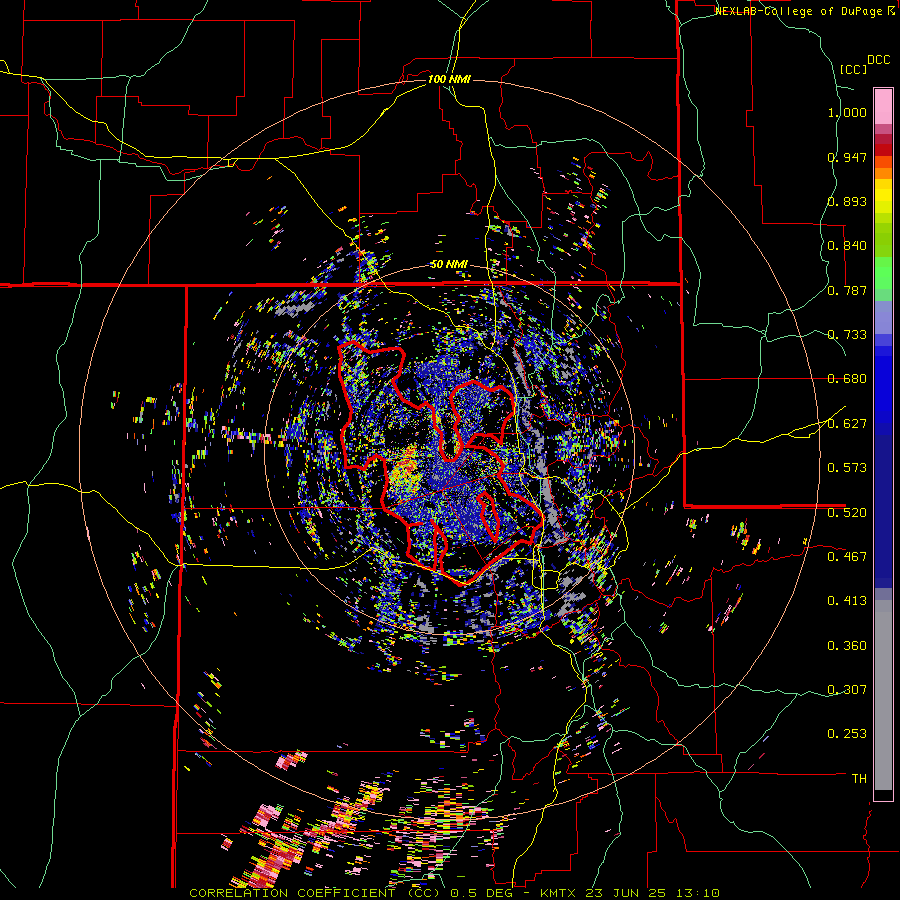This screenshot has height=900, width=900.
Task: Click the 0.307 legend value
Action: 847,690
